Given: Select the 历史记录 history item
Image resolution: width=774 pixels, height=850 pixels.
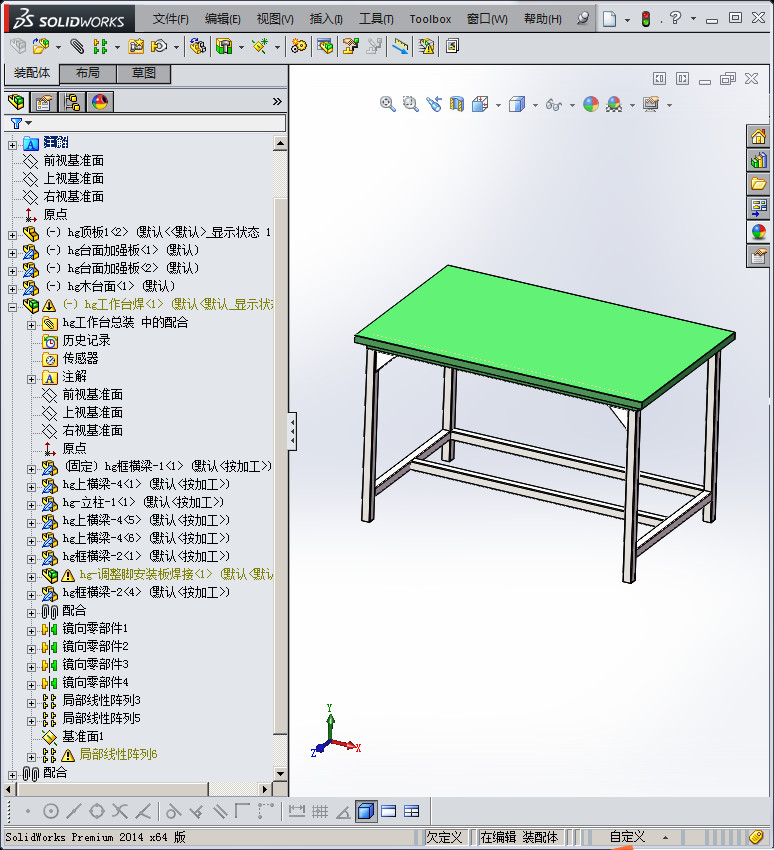Looking at the screenshot, I should (x=86, y=340).
